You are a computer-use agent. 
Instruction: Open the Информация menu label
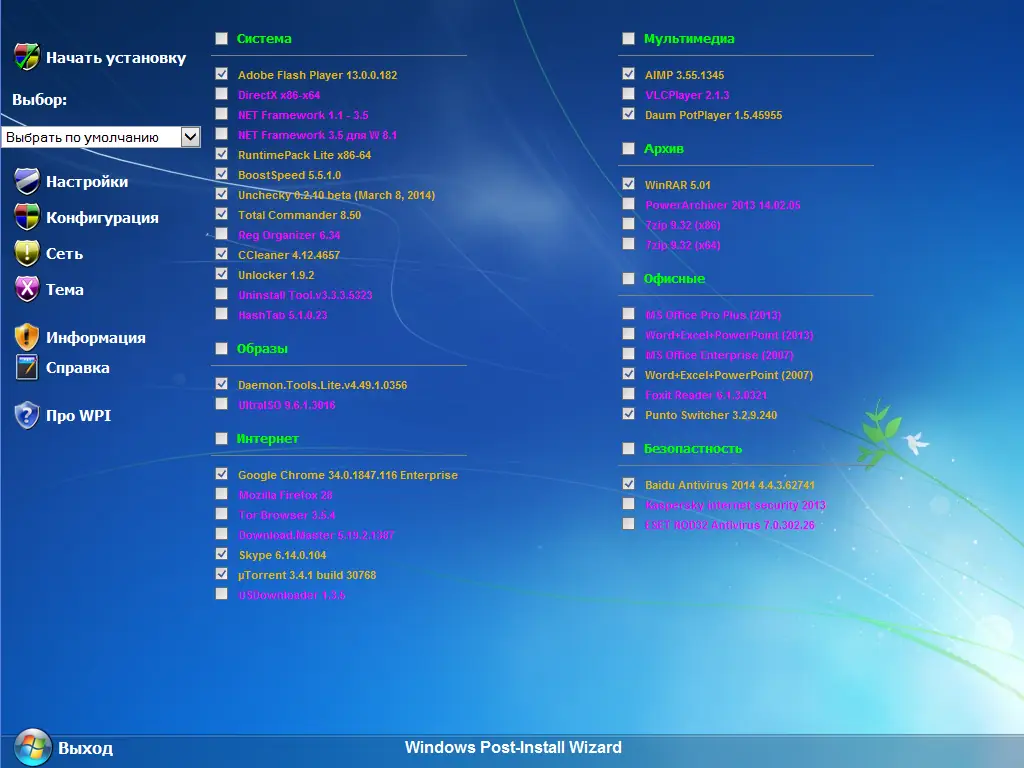(x=95, y=338)
